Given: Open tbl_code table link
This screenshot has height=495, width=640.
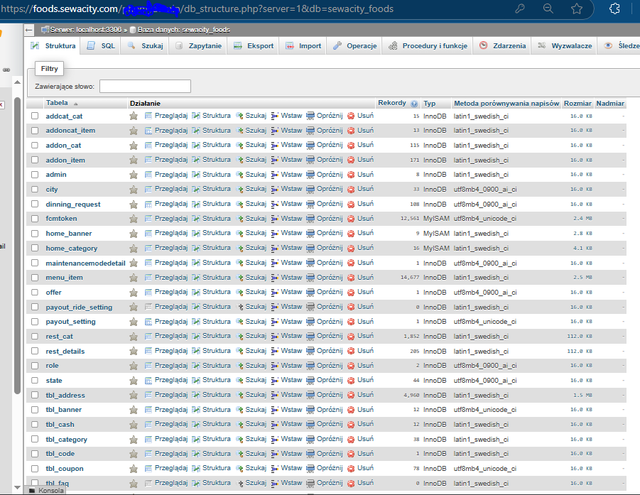Looking at the screenshot, I should (60, 454).
